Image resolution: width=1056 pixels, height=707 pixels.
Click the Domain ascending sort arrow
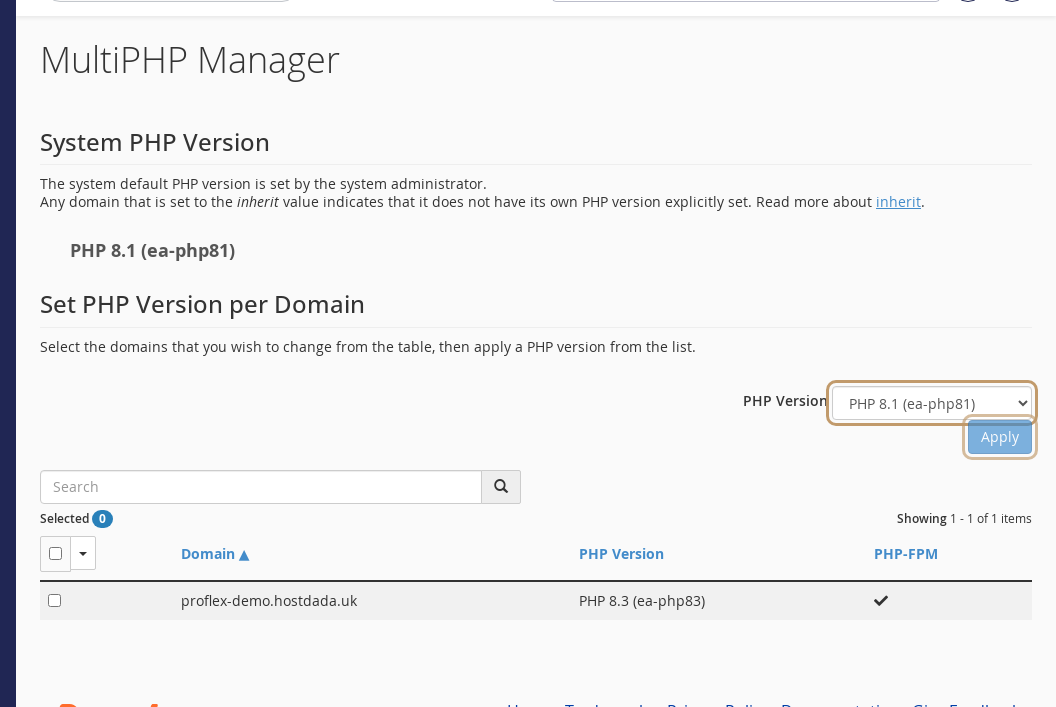[x=244, y=555]
